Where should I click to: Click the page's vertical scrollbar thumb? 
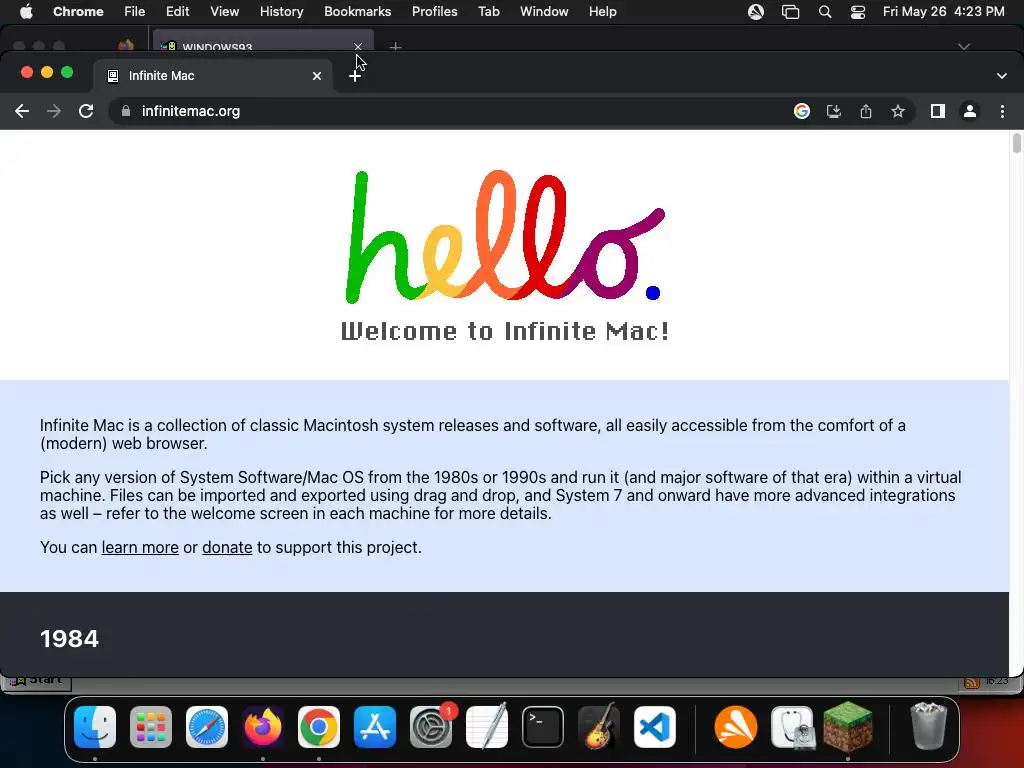click(x=1016, y=142)
